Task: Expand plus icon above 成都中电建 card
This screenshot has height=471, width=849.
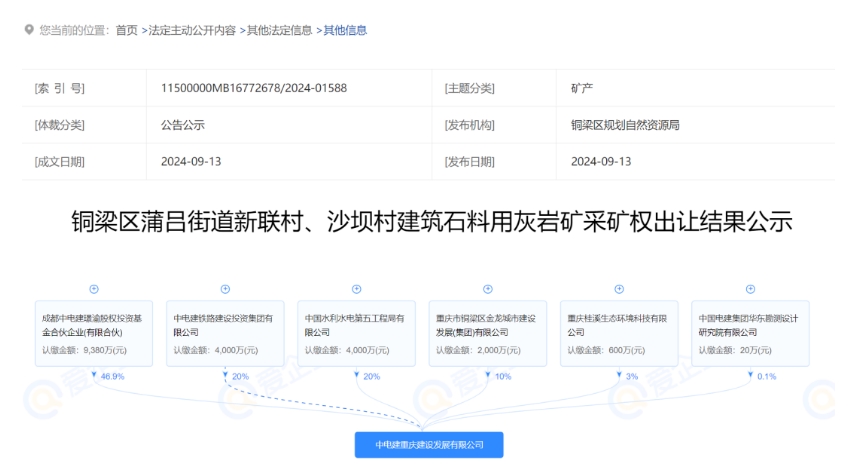Action: [94, 289]
